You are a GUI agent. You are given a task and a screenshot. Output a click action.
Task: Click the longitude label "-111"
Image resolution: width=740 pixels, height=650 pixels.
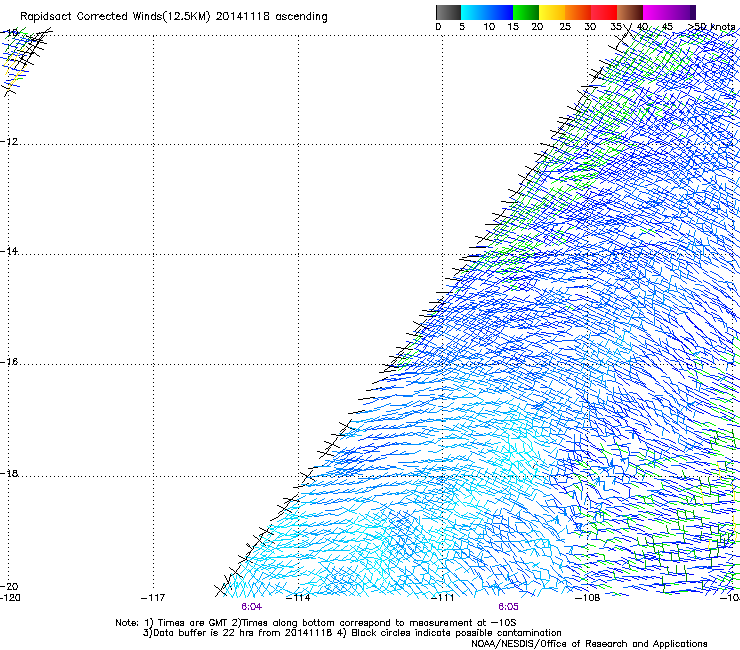pyautogui.click(x=443, y=598)
